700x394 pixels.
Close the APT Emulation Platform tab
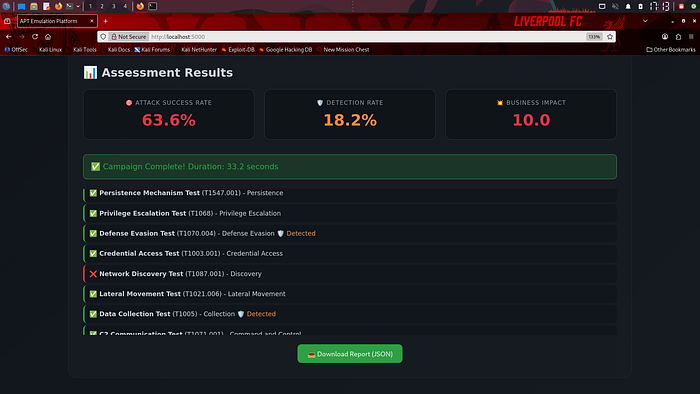(92, 21)
